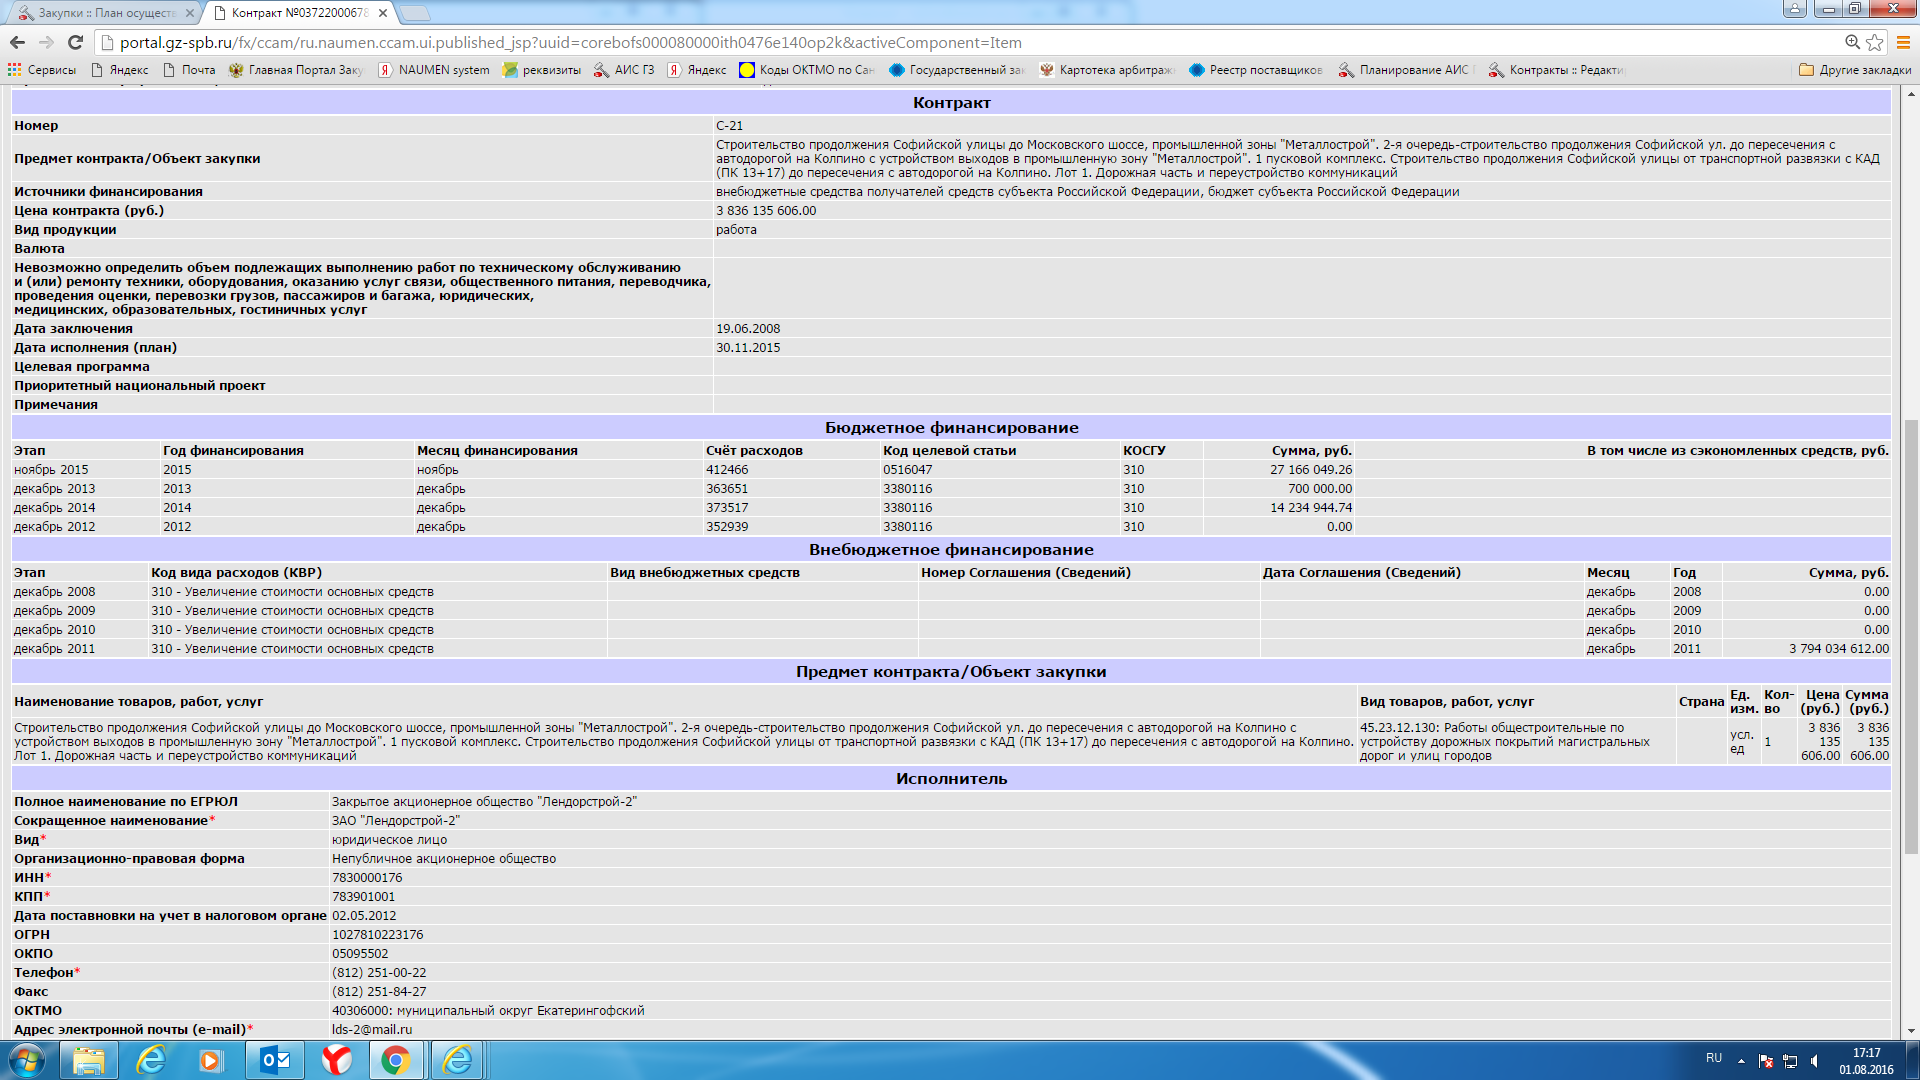Expand the Другие закладки folder
The image size is (1920, 1080).
pos(1855,70)
